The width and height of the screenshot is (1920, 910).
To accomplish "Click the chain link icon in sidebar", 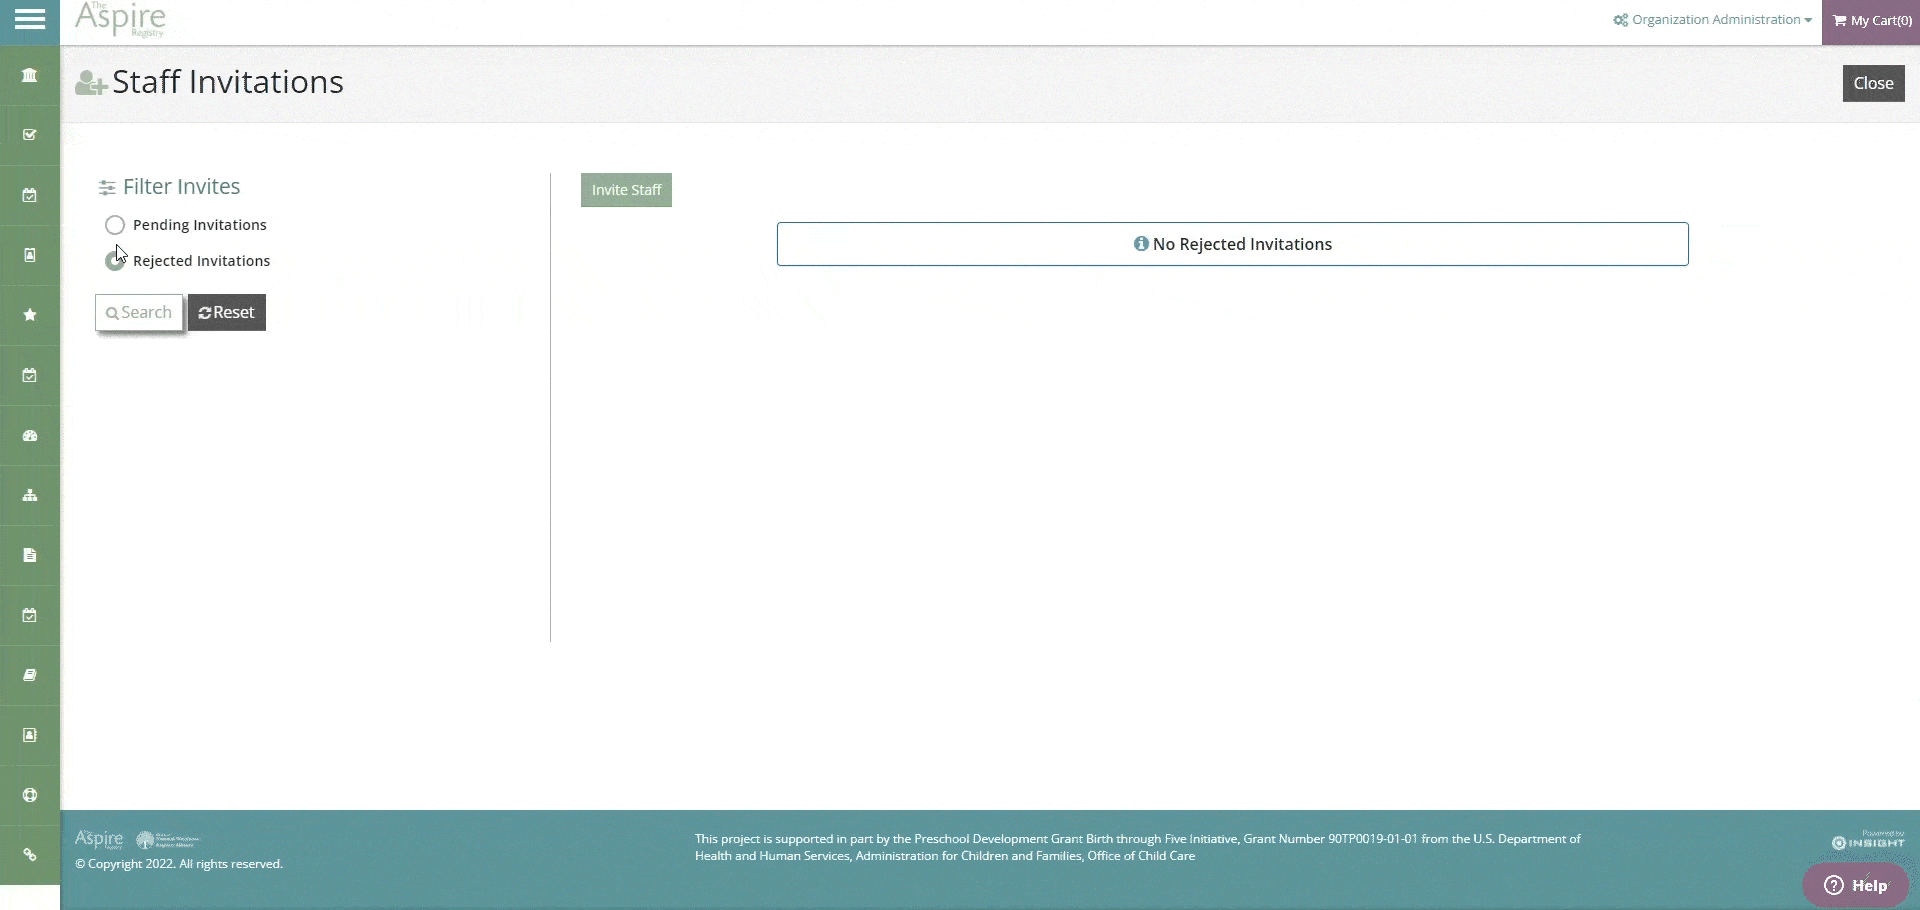I will (30, 855).
